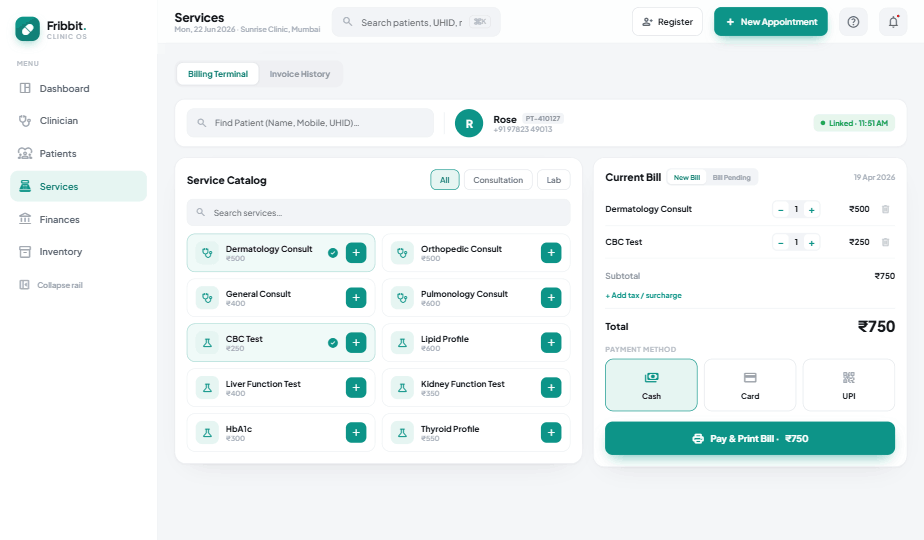This screenshot has height=540, width=924.
Task: Add Lipid Profile with plus icon
Action: click(x=551, y=343)
